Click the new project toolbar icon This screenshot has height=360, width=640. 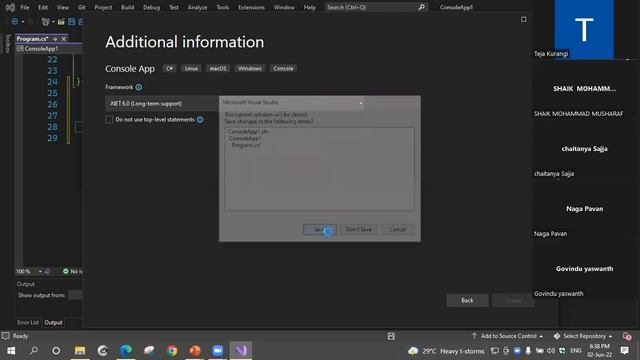coord(45,22)
